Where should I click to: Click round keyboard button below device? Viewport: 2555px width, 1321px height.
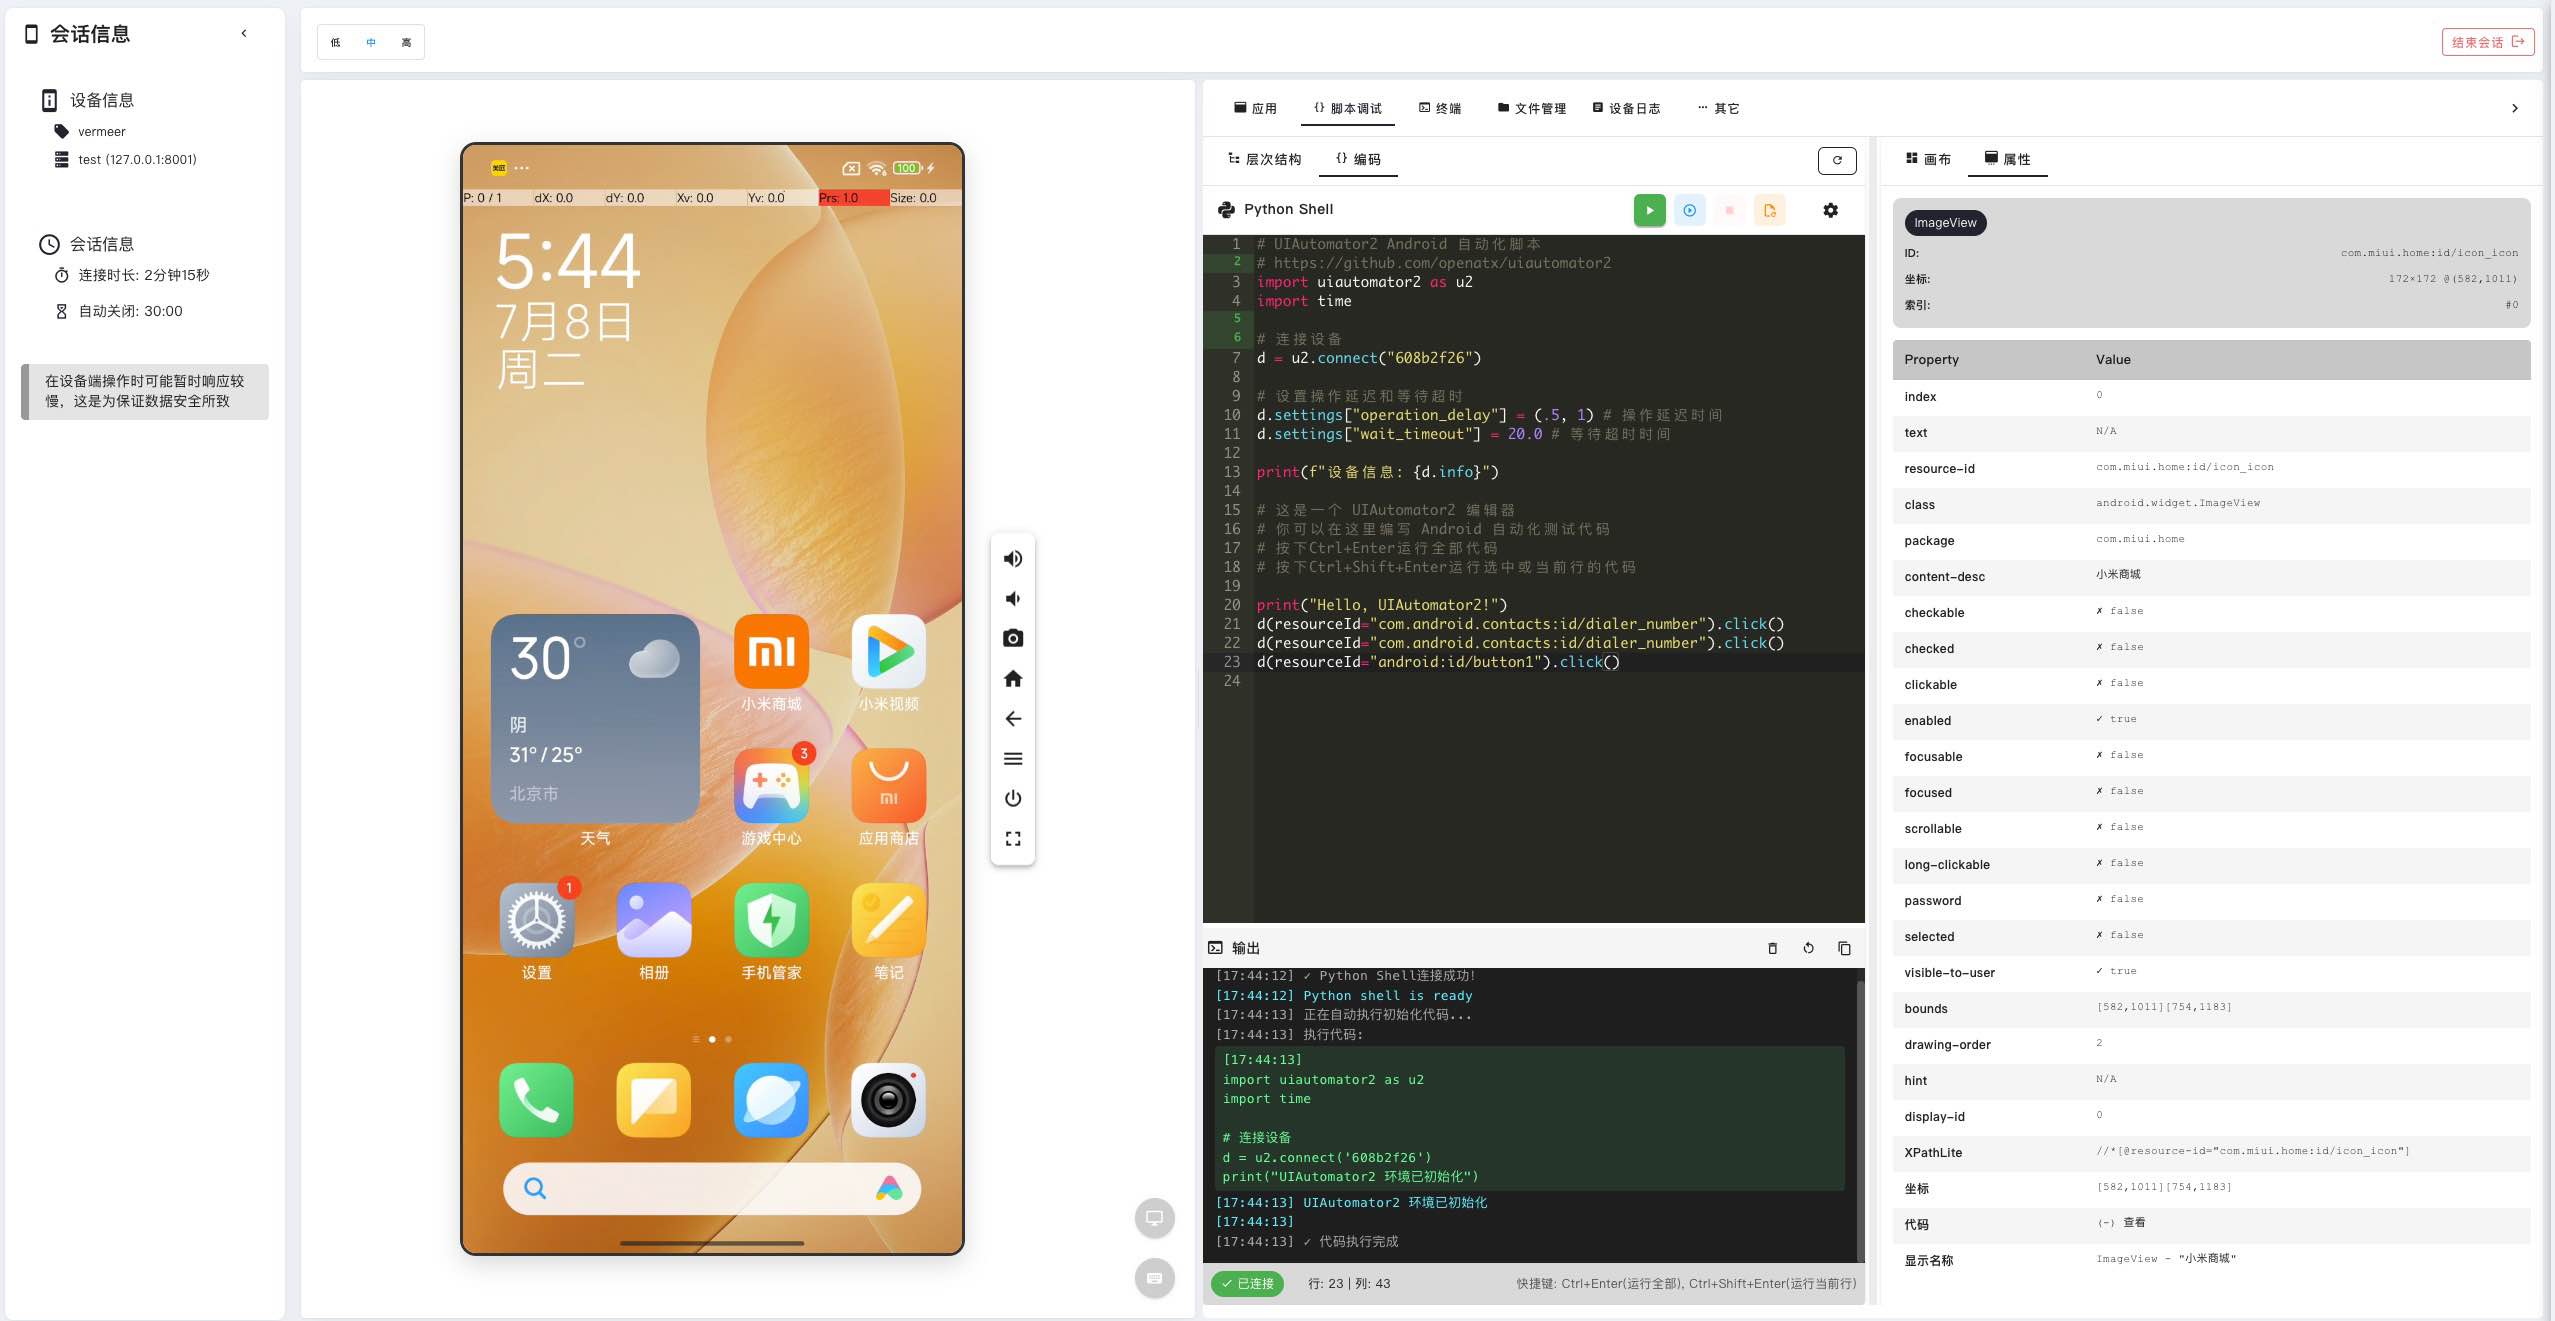pyautogui.click(x=1154, y=1278)
